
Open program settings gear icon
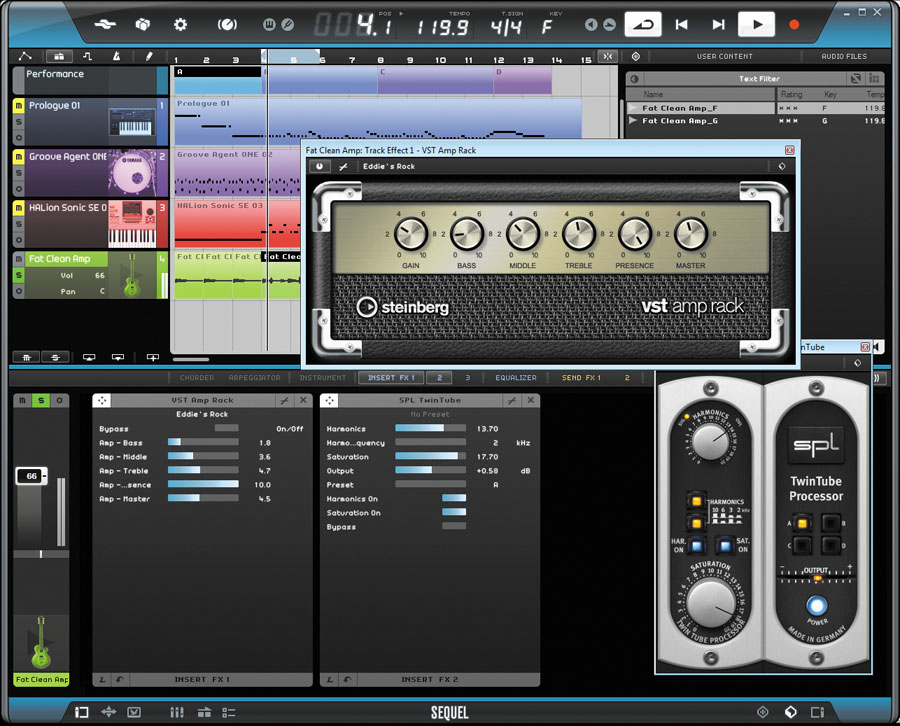pyautogui.click(x=180, y=24)
